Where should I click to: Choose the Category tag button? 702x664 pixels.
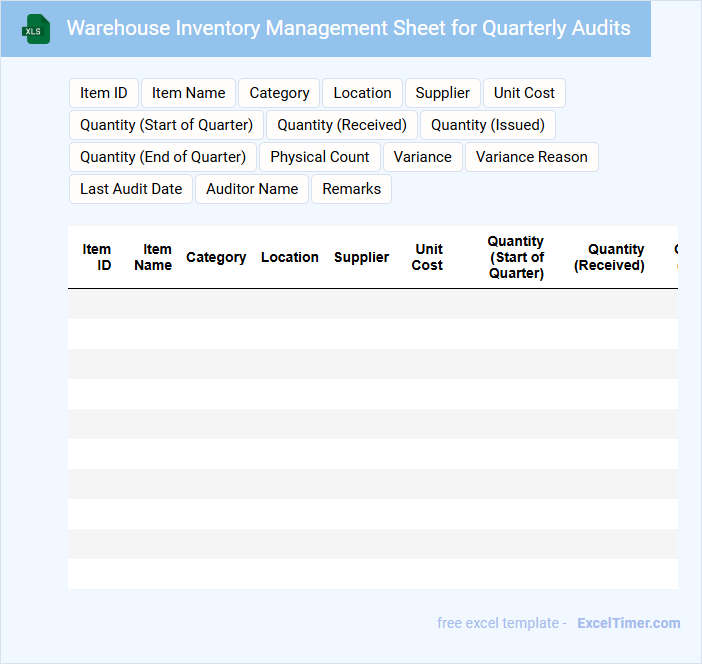[279, 93]
